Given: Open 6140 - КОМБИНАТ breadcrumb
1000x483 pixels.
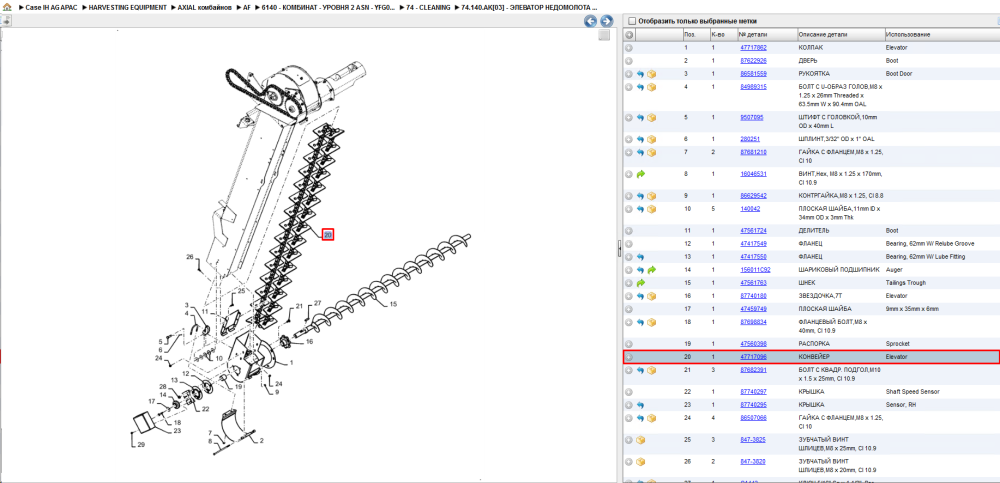Looking at the screenshot, I should [x=328, y=7].
